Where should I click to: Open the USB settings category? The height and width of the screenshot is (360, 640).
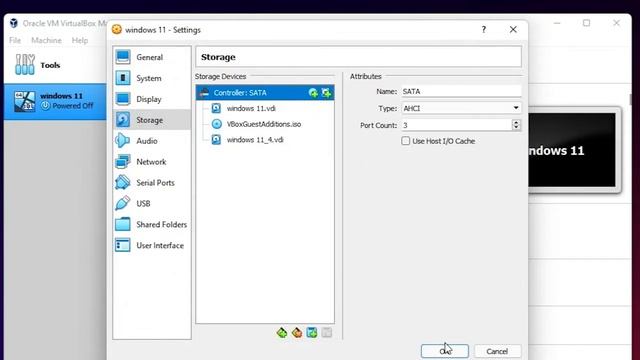pyautogui.click(x=151, y=203)
